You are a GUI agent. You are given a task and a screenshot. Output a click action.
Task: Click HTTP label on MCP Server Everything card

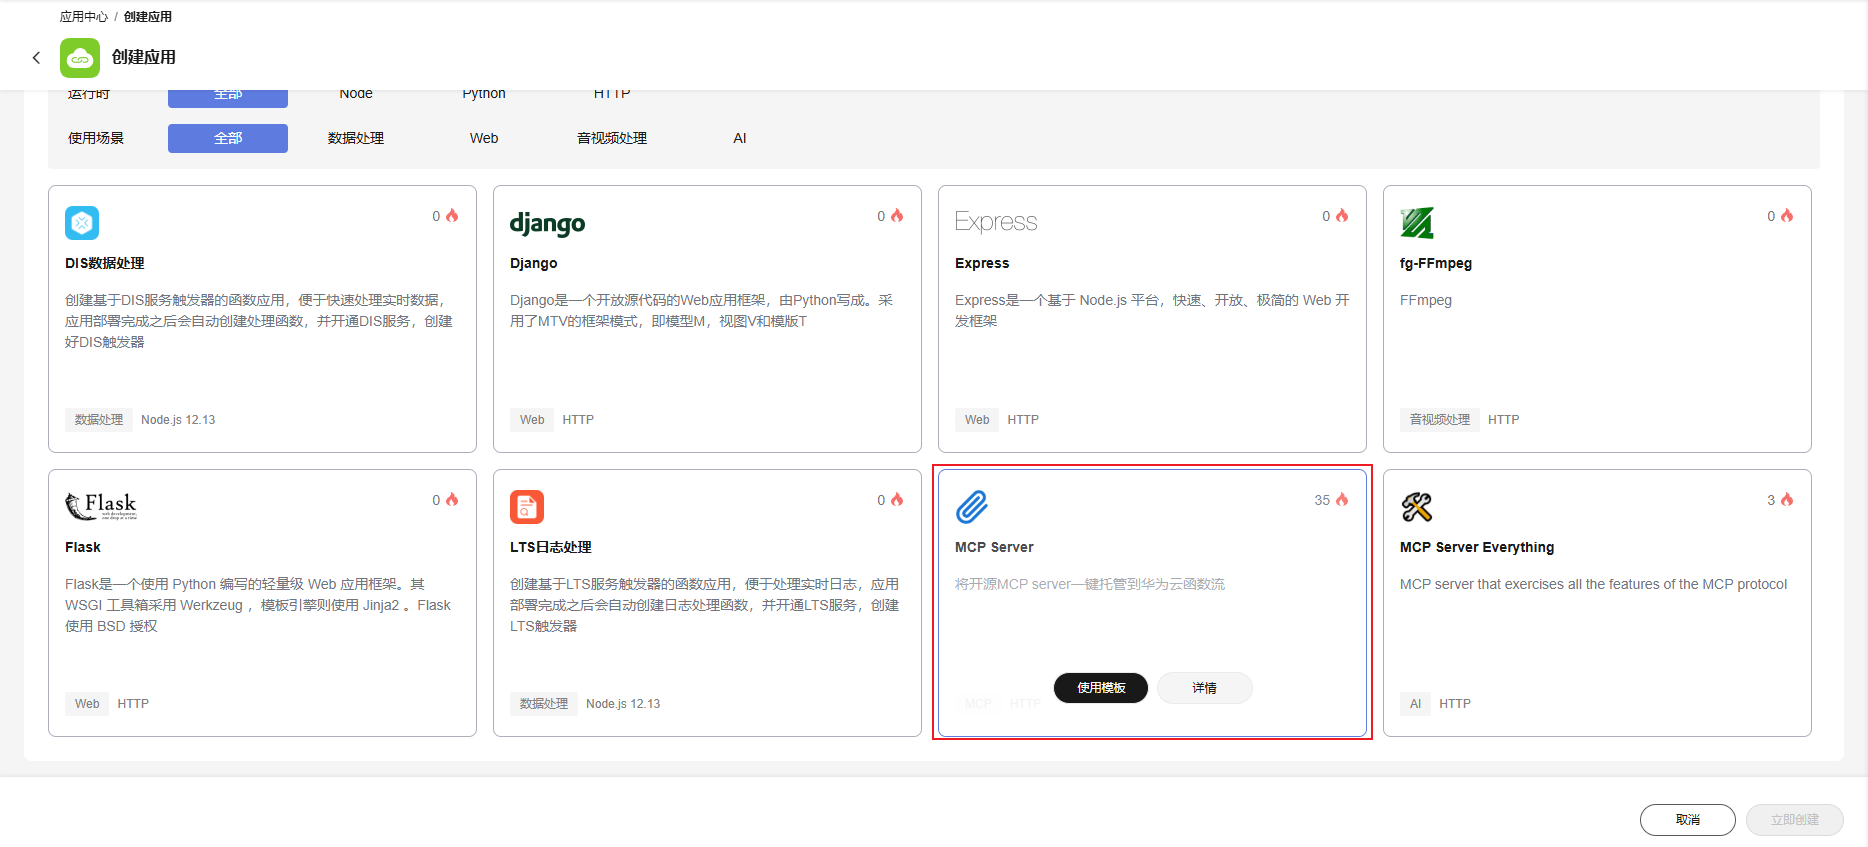1455,704
